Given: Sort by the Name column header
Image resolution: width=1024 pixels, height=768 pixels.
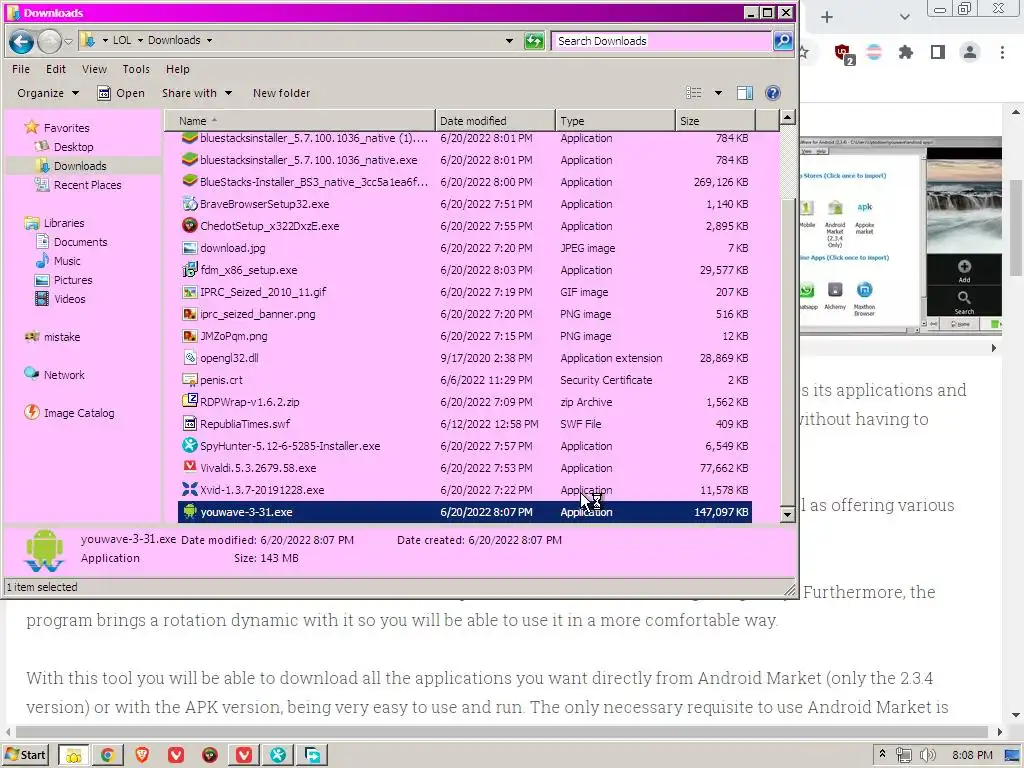Looking at the screenshot, I should click(x=300, y=121).
